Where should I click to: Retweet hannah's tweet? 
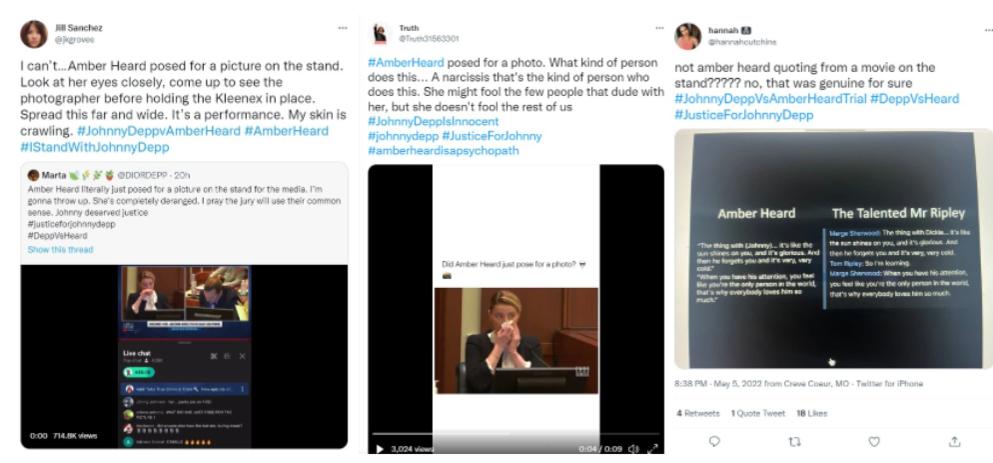point(794,441)
